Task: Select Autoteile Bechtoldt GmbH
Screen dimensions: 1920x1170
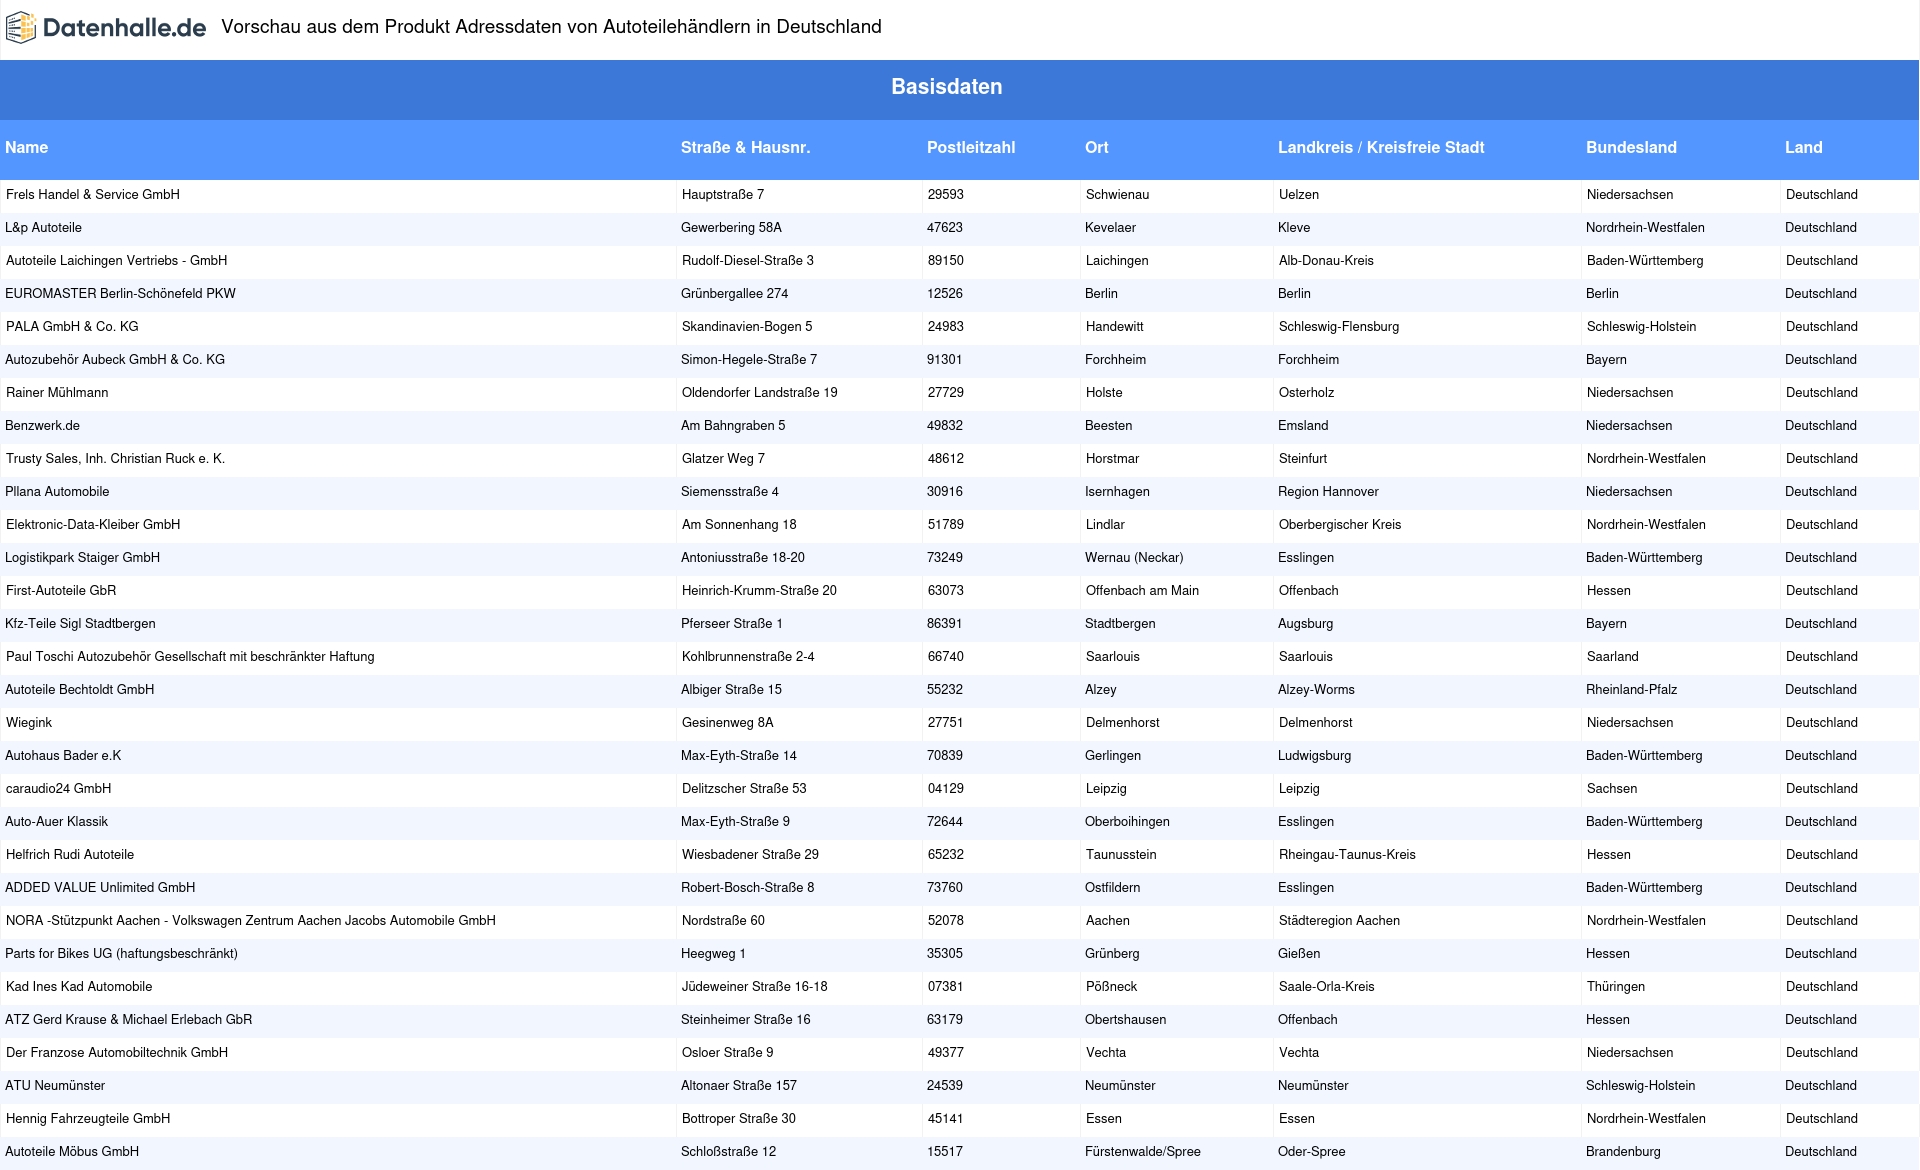Action: (80, 690)
